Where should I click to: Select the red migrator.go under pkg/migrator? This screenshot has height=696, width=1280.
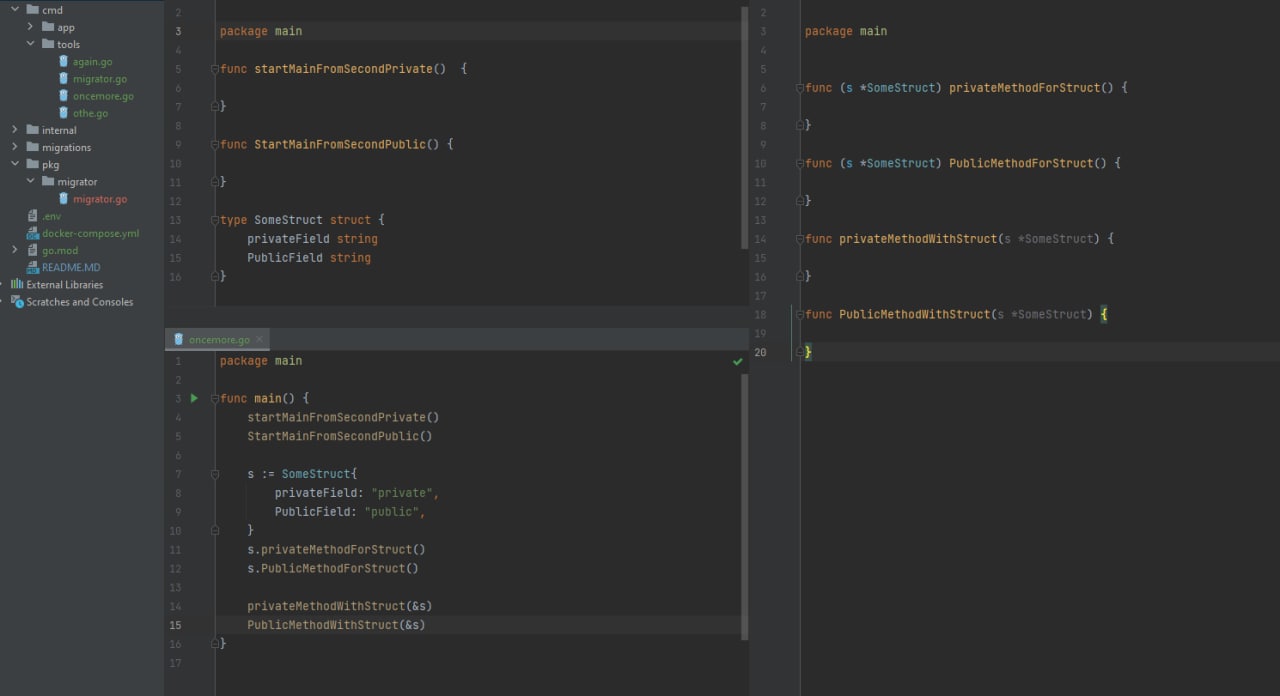(x=99, y=199)
